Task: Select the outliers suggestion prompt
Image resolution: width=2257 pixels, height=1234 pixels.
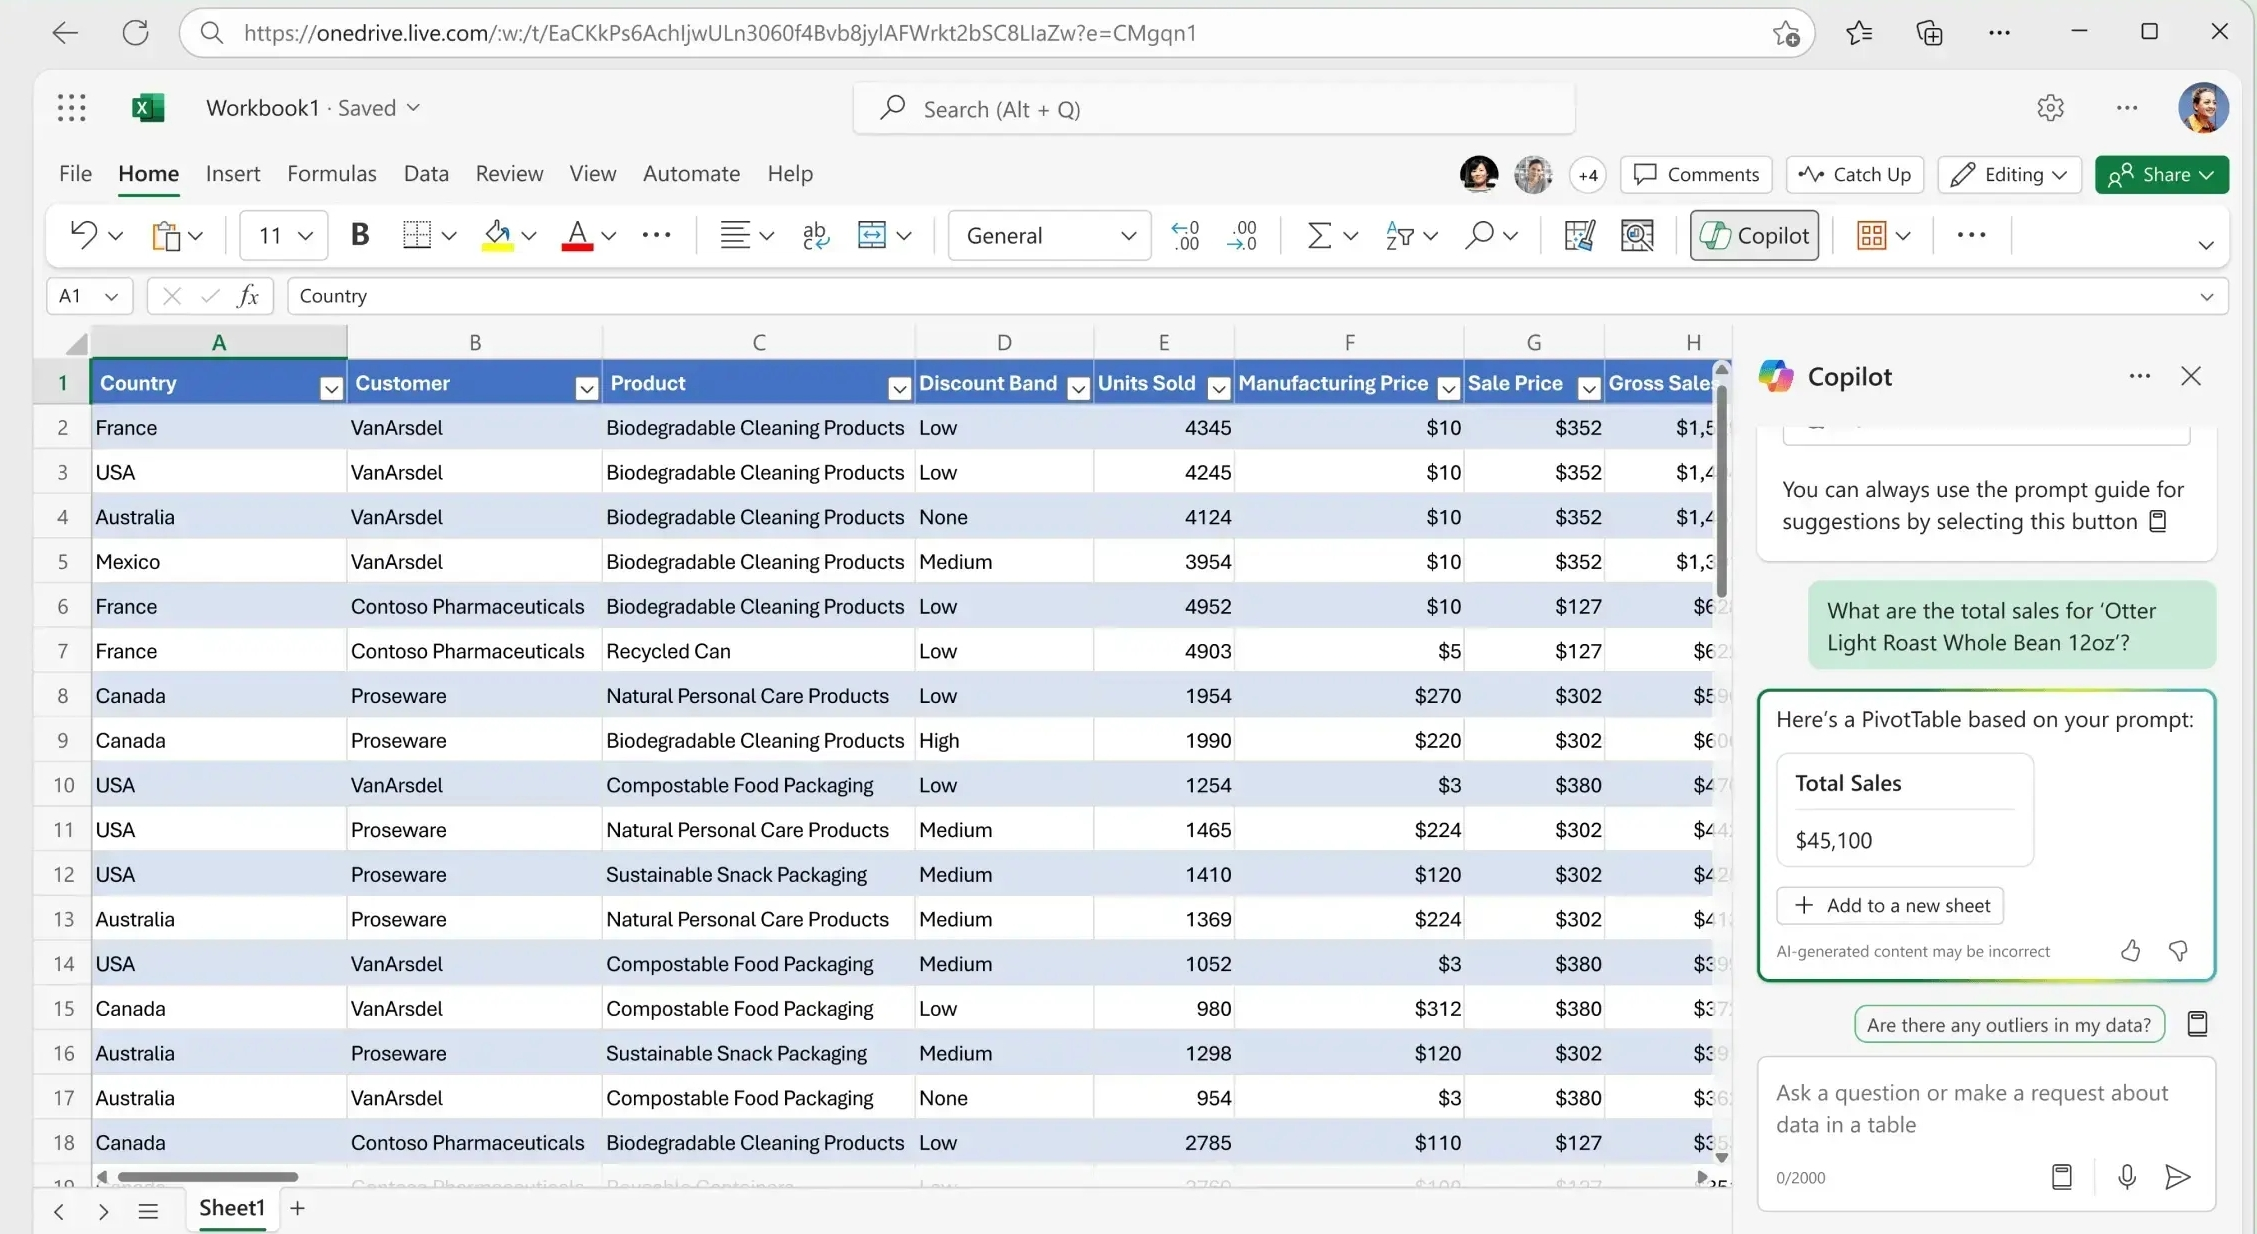Action: (2009, 1024)
